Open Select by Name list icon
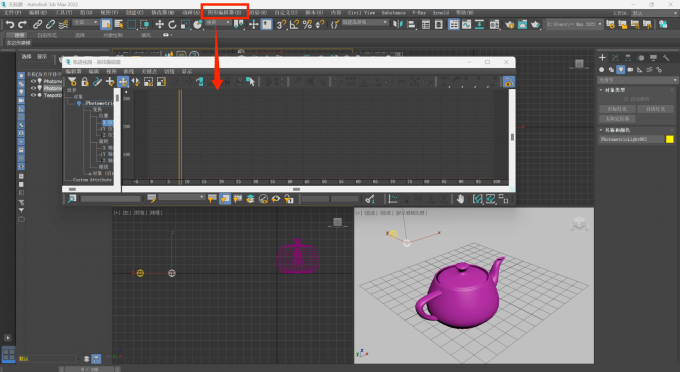 tap(119, 24)
